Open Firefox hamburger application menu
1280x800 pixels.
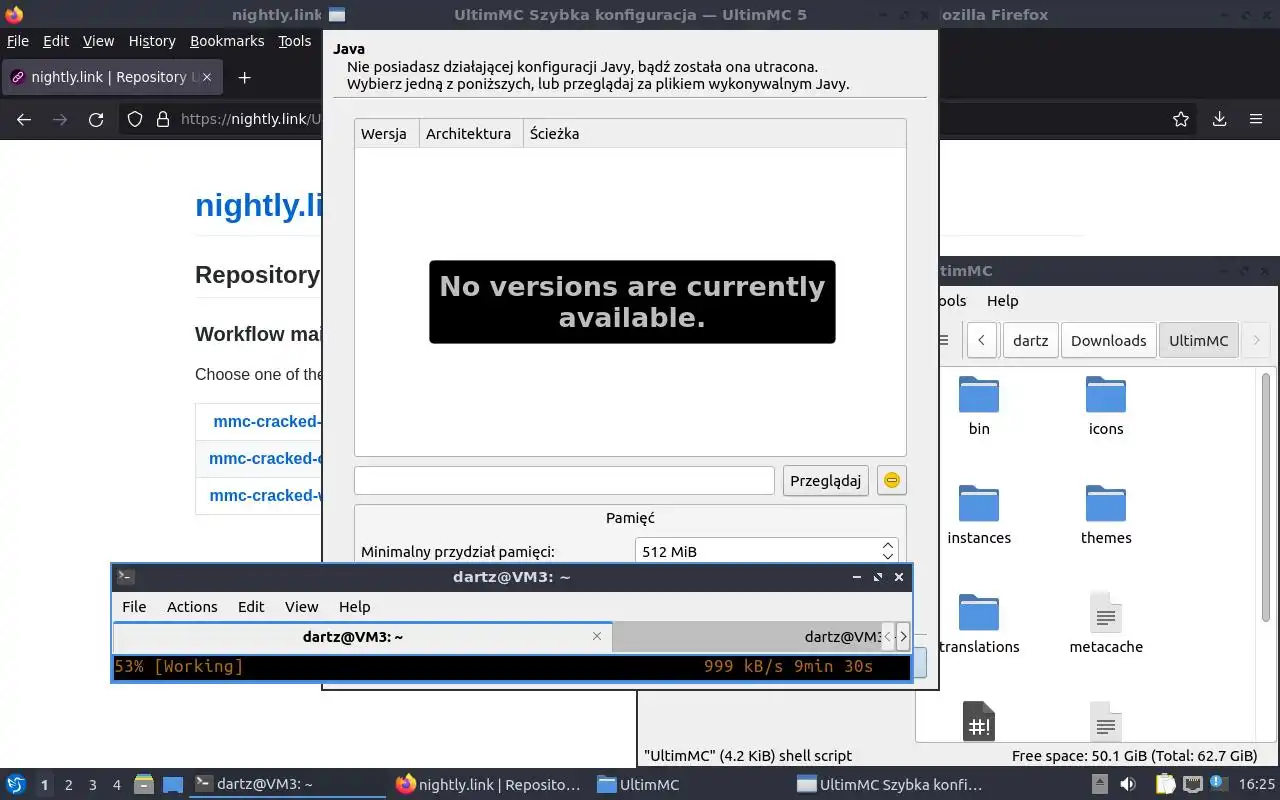(x=1256, y=119)
